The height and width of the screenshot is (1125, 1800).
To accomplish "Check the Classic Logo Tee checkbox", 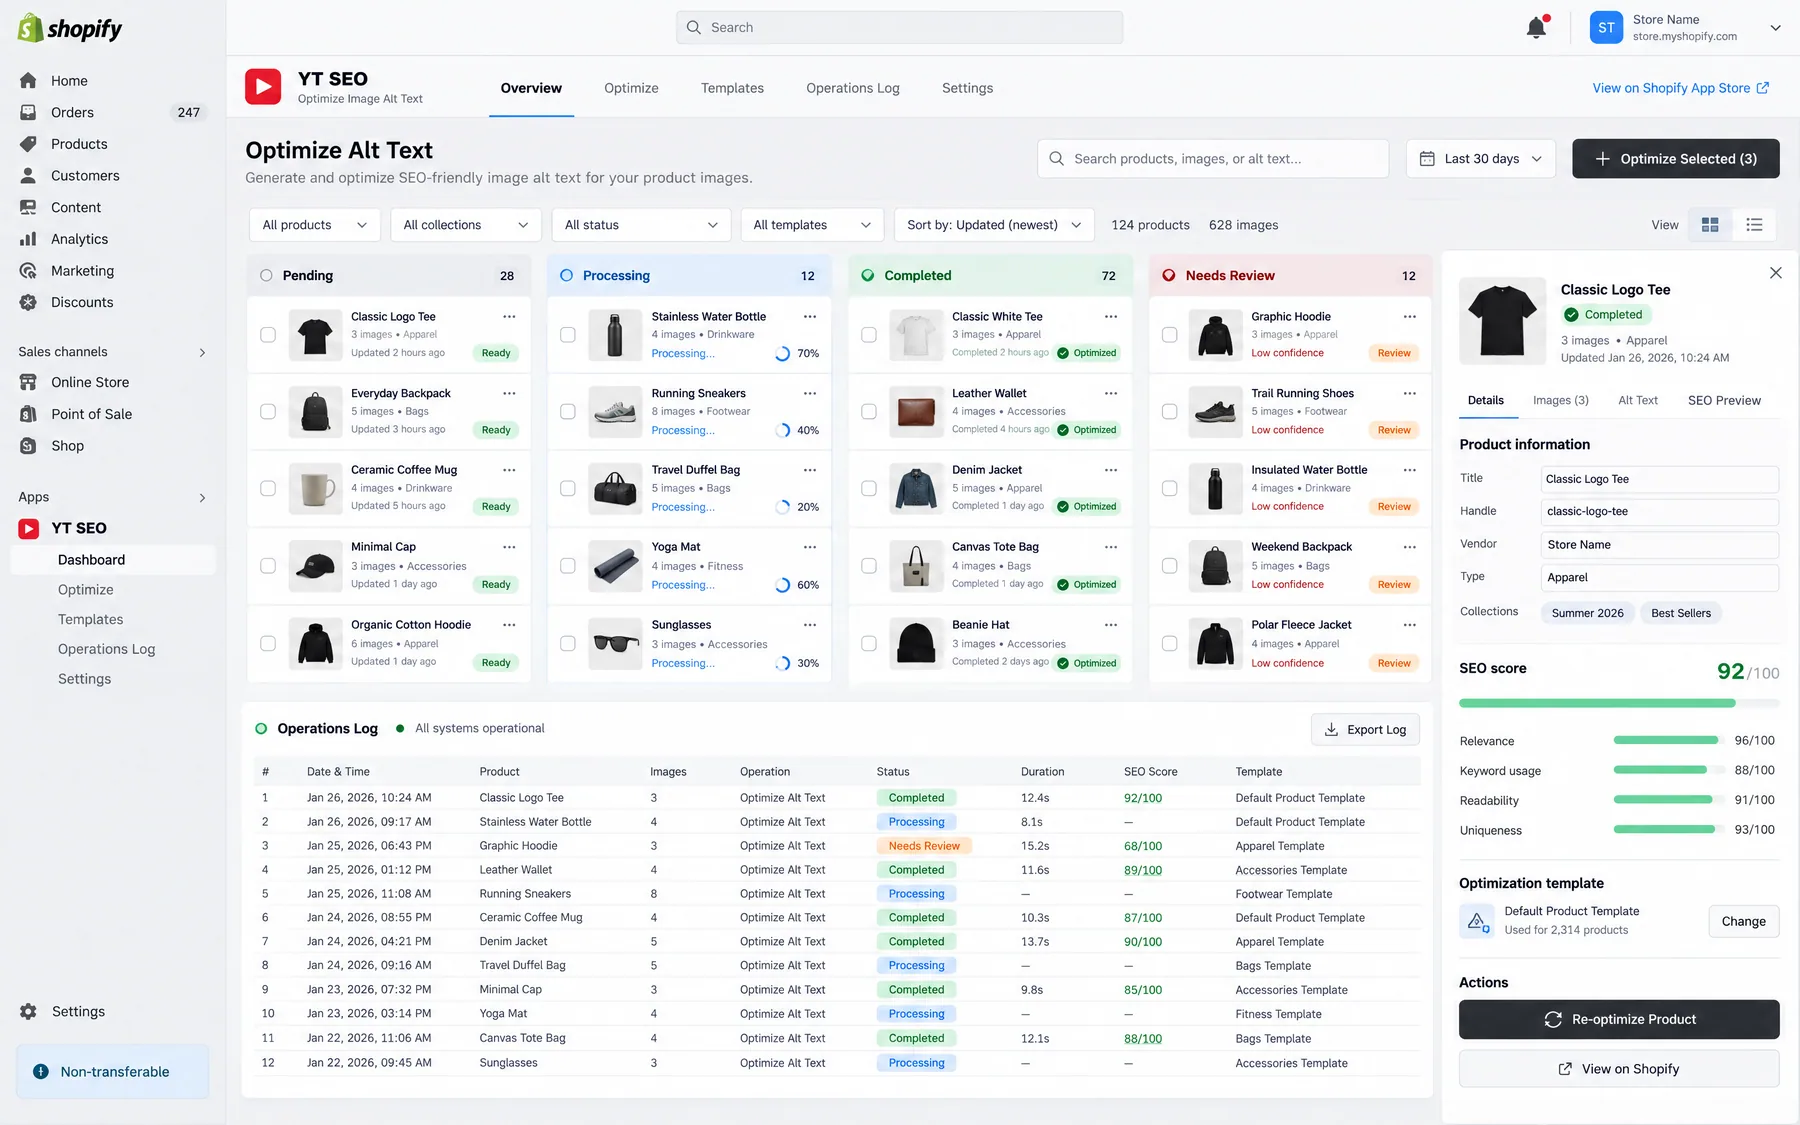I will (268, 335).
